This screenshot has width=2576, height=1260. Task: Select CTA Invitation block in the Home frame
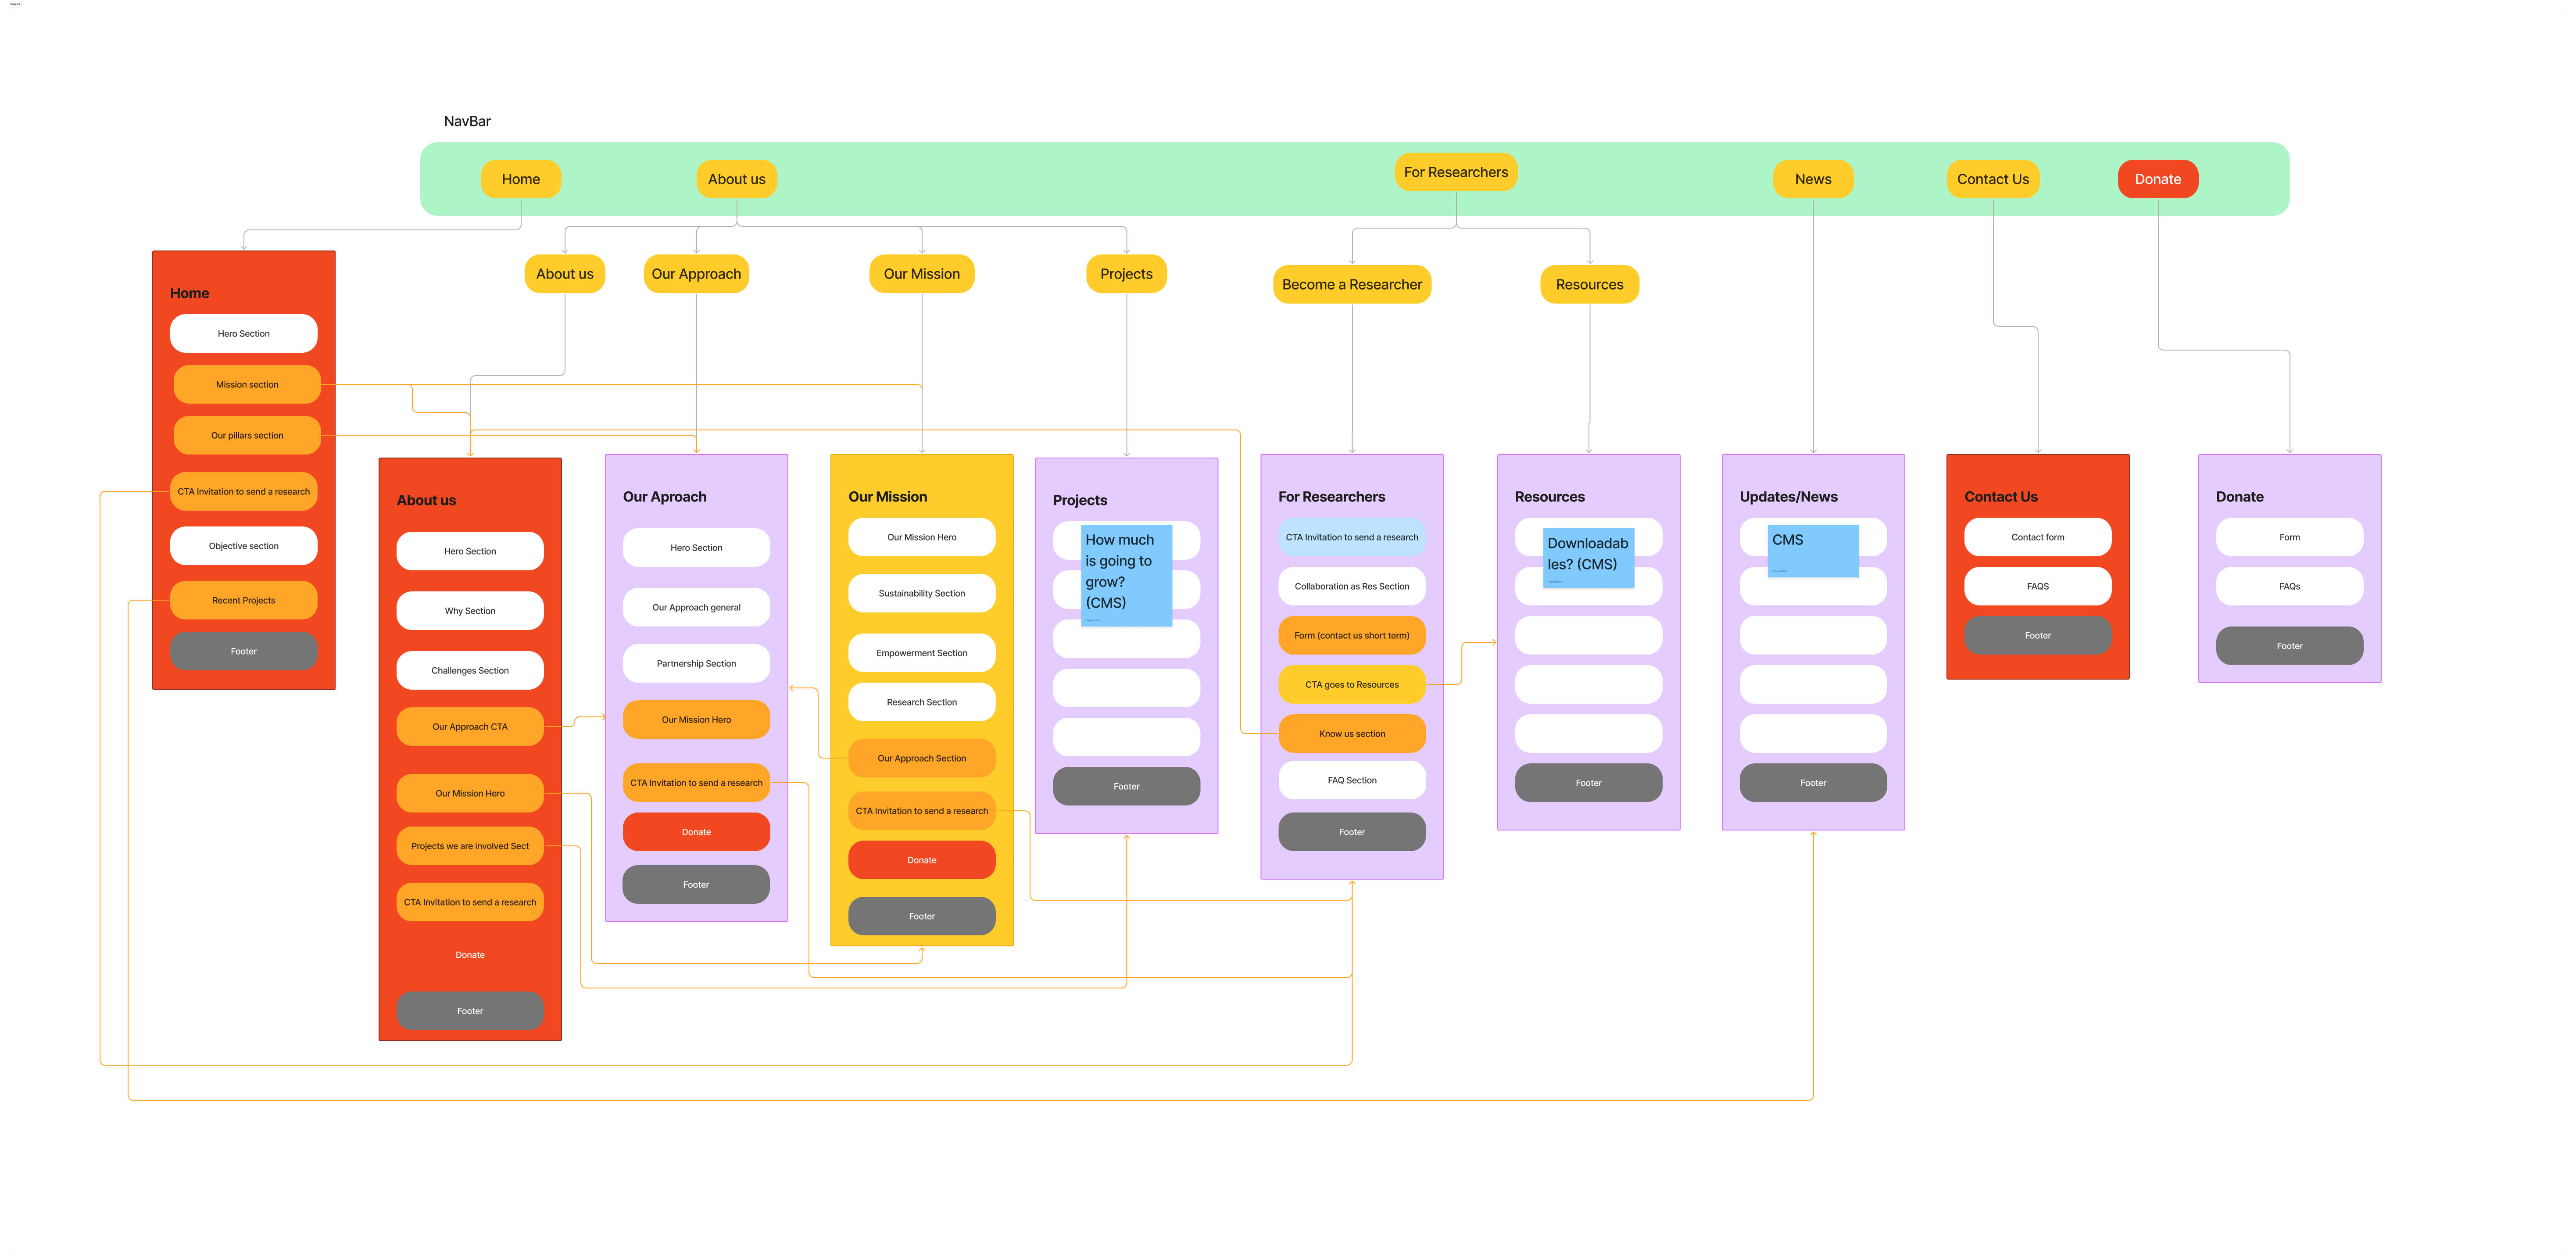click(x=243, y=491)
